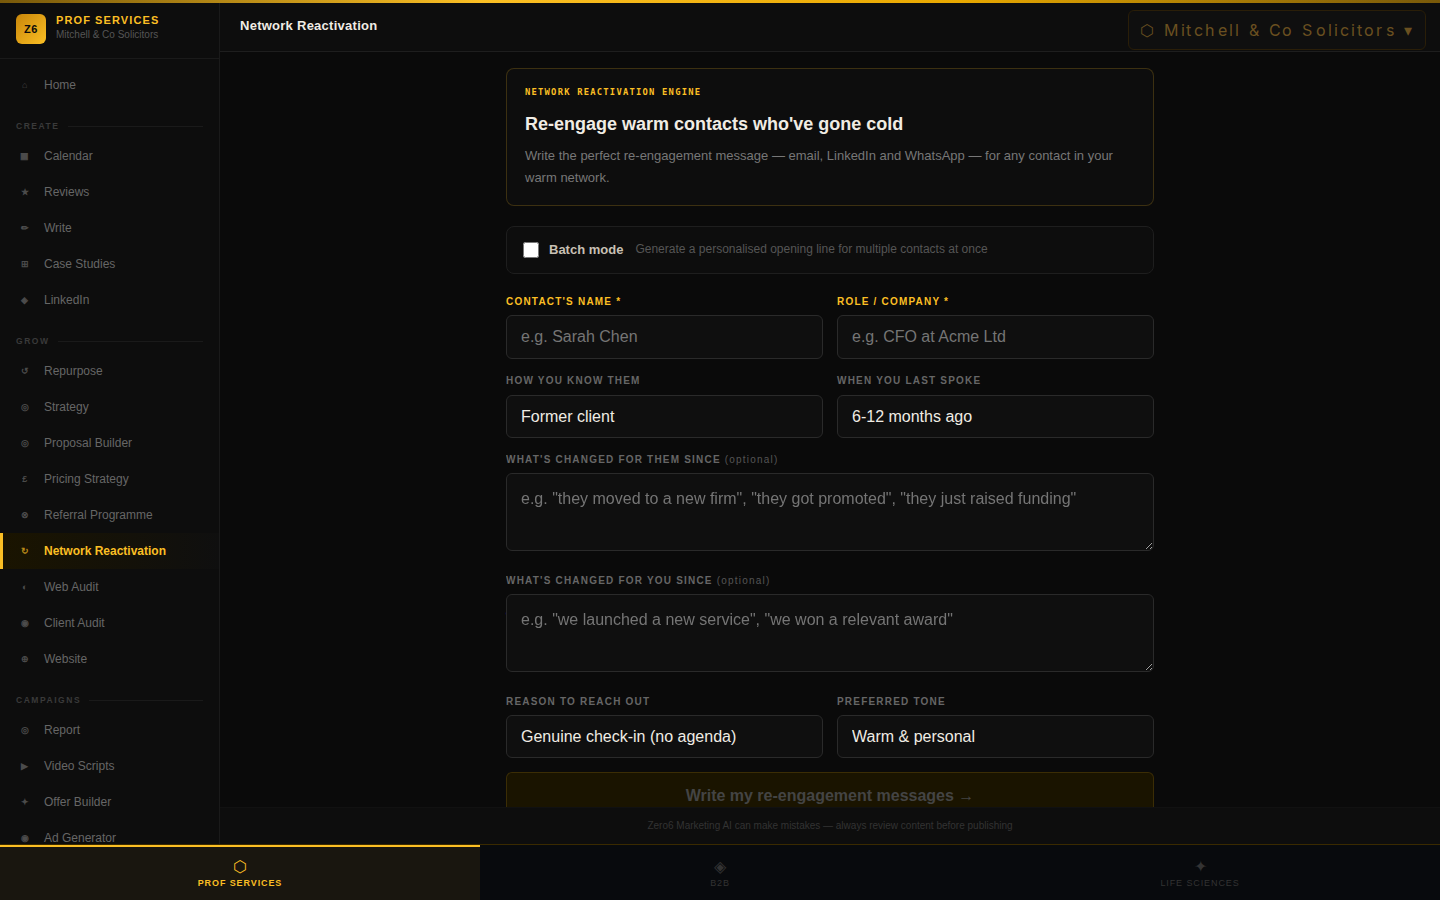Enable the Batch mode checkbox

pyautogui.click(x=531, y=250)
